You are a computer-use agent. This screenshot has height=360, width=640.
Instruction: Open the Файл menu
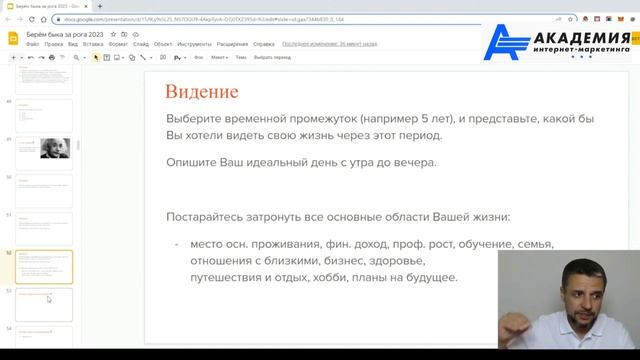[33, 44]
